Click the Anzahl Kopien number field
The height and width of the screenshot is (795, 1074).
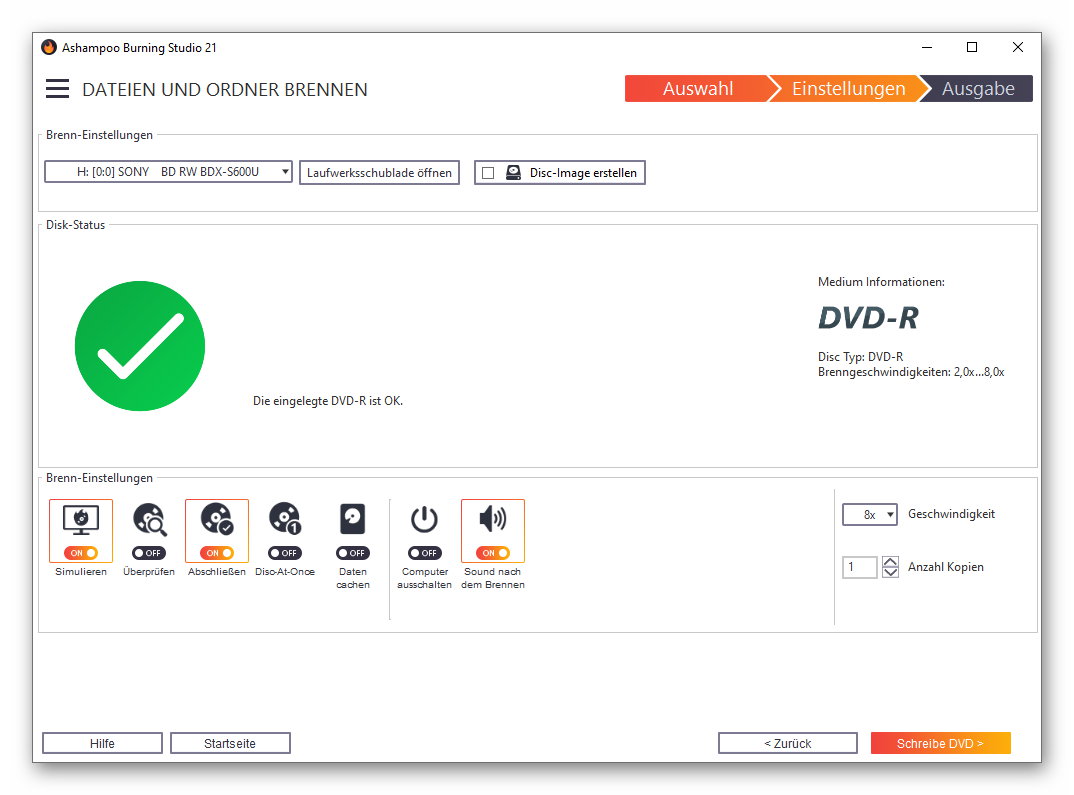pyautogui.click(x=859, y=567)
